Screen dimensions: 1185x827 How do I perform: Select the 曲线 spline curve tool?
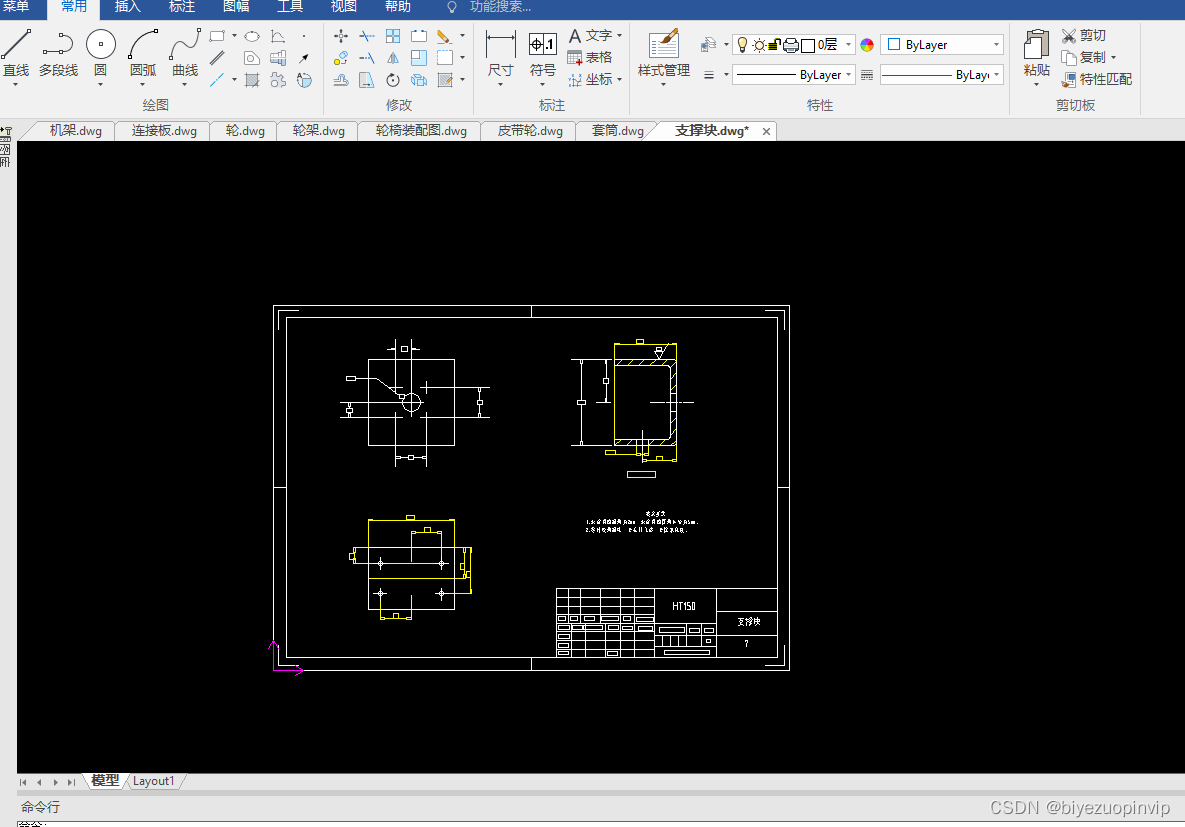pyautogui.click(x=185, y=52)
